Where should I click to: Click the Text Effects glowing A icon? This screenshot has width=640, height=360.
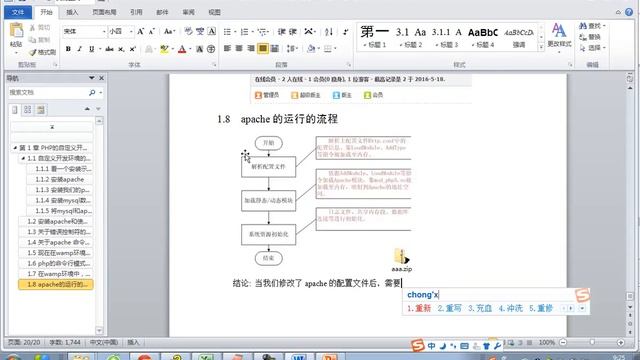pyautogui.click(x=149, y=49)
